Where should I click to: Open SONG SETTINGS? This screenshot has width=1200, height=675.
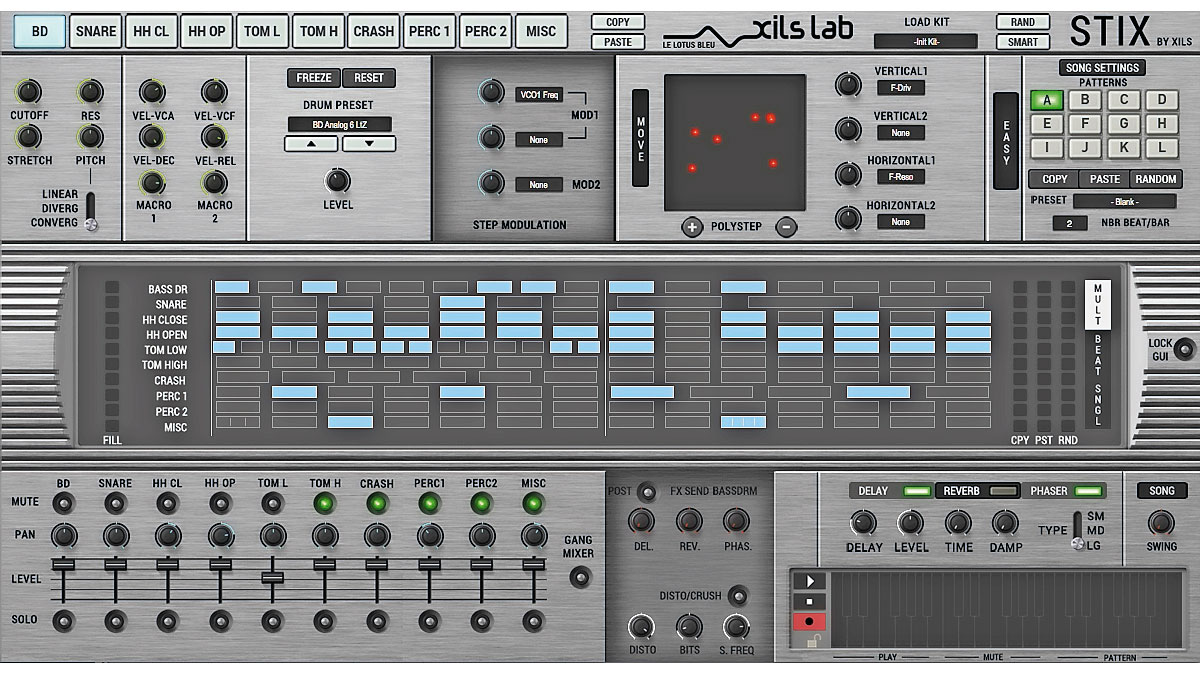click(x=1102, y=68)
